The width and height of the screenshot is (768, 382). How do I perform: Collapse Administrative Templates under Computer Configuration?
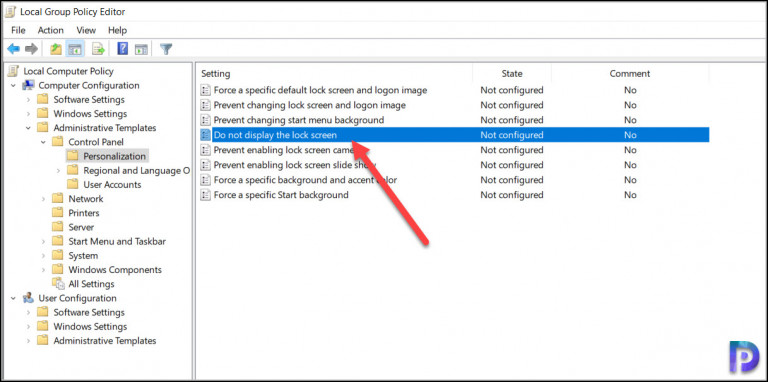[28, 128]
